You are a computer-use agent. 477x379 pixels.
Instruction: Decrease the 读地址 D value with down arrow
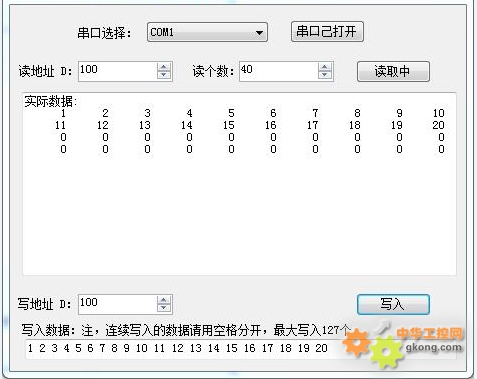point(164,75)
